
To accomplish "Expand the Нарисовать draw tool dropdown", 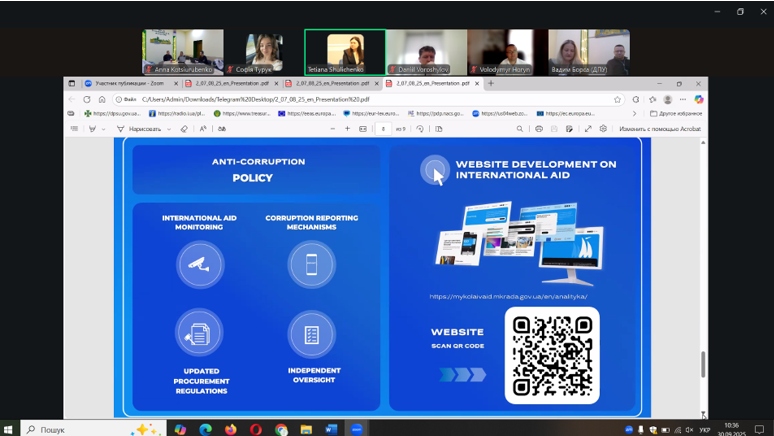I will [x=171, y=129].
